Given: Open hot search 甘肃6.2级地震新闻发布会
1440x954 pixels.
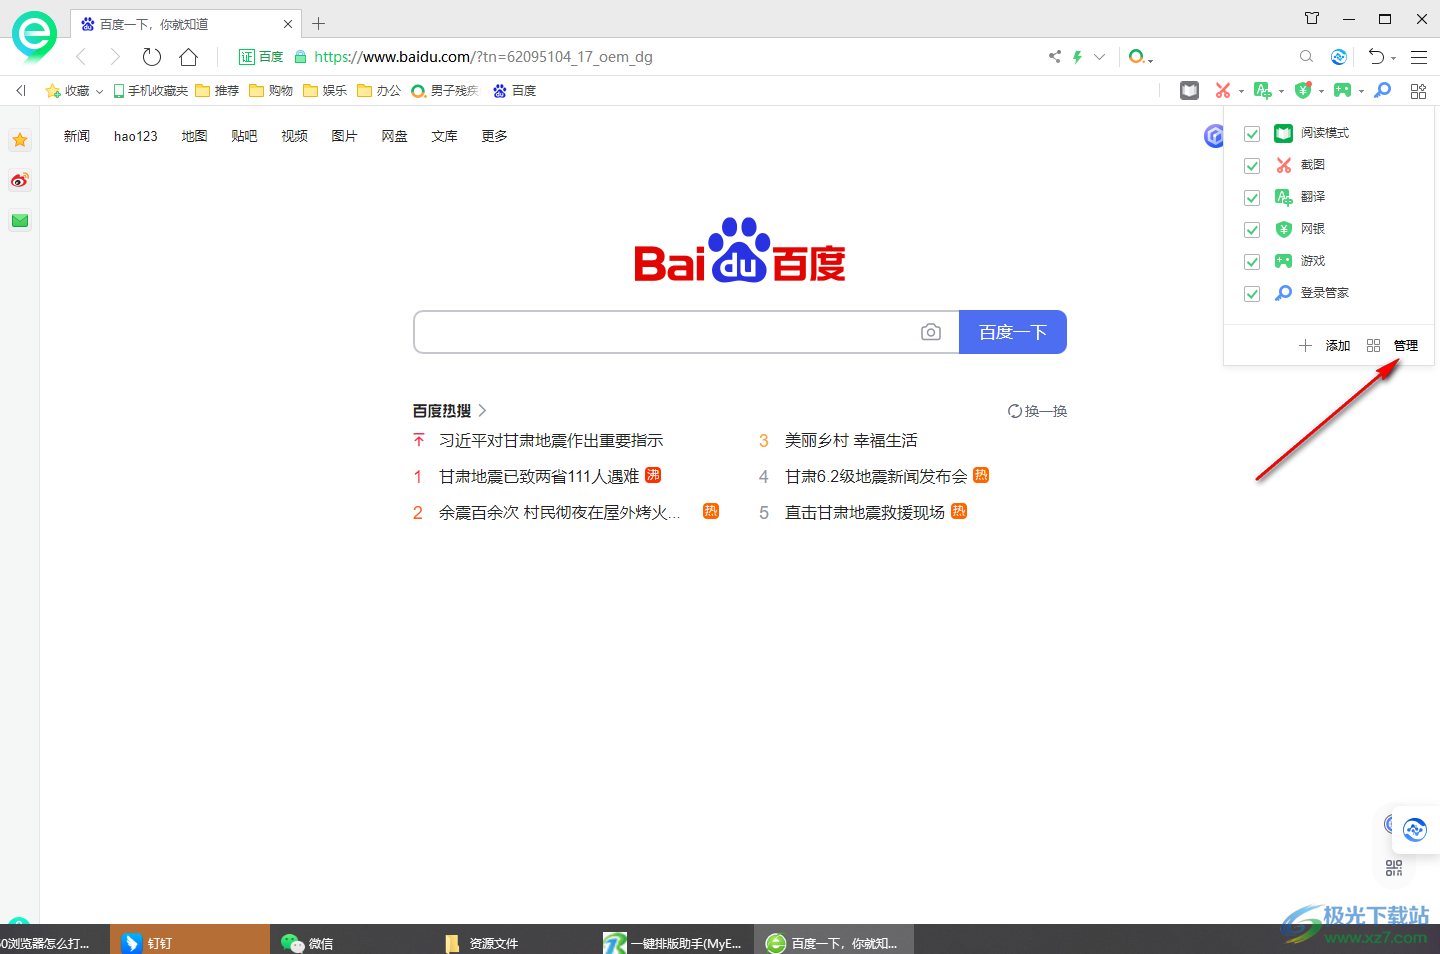Looking at the screenshot, I should pyautogui.click(x=876, y=476).
